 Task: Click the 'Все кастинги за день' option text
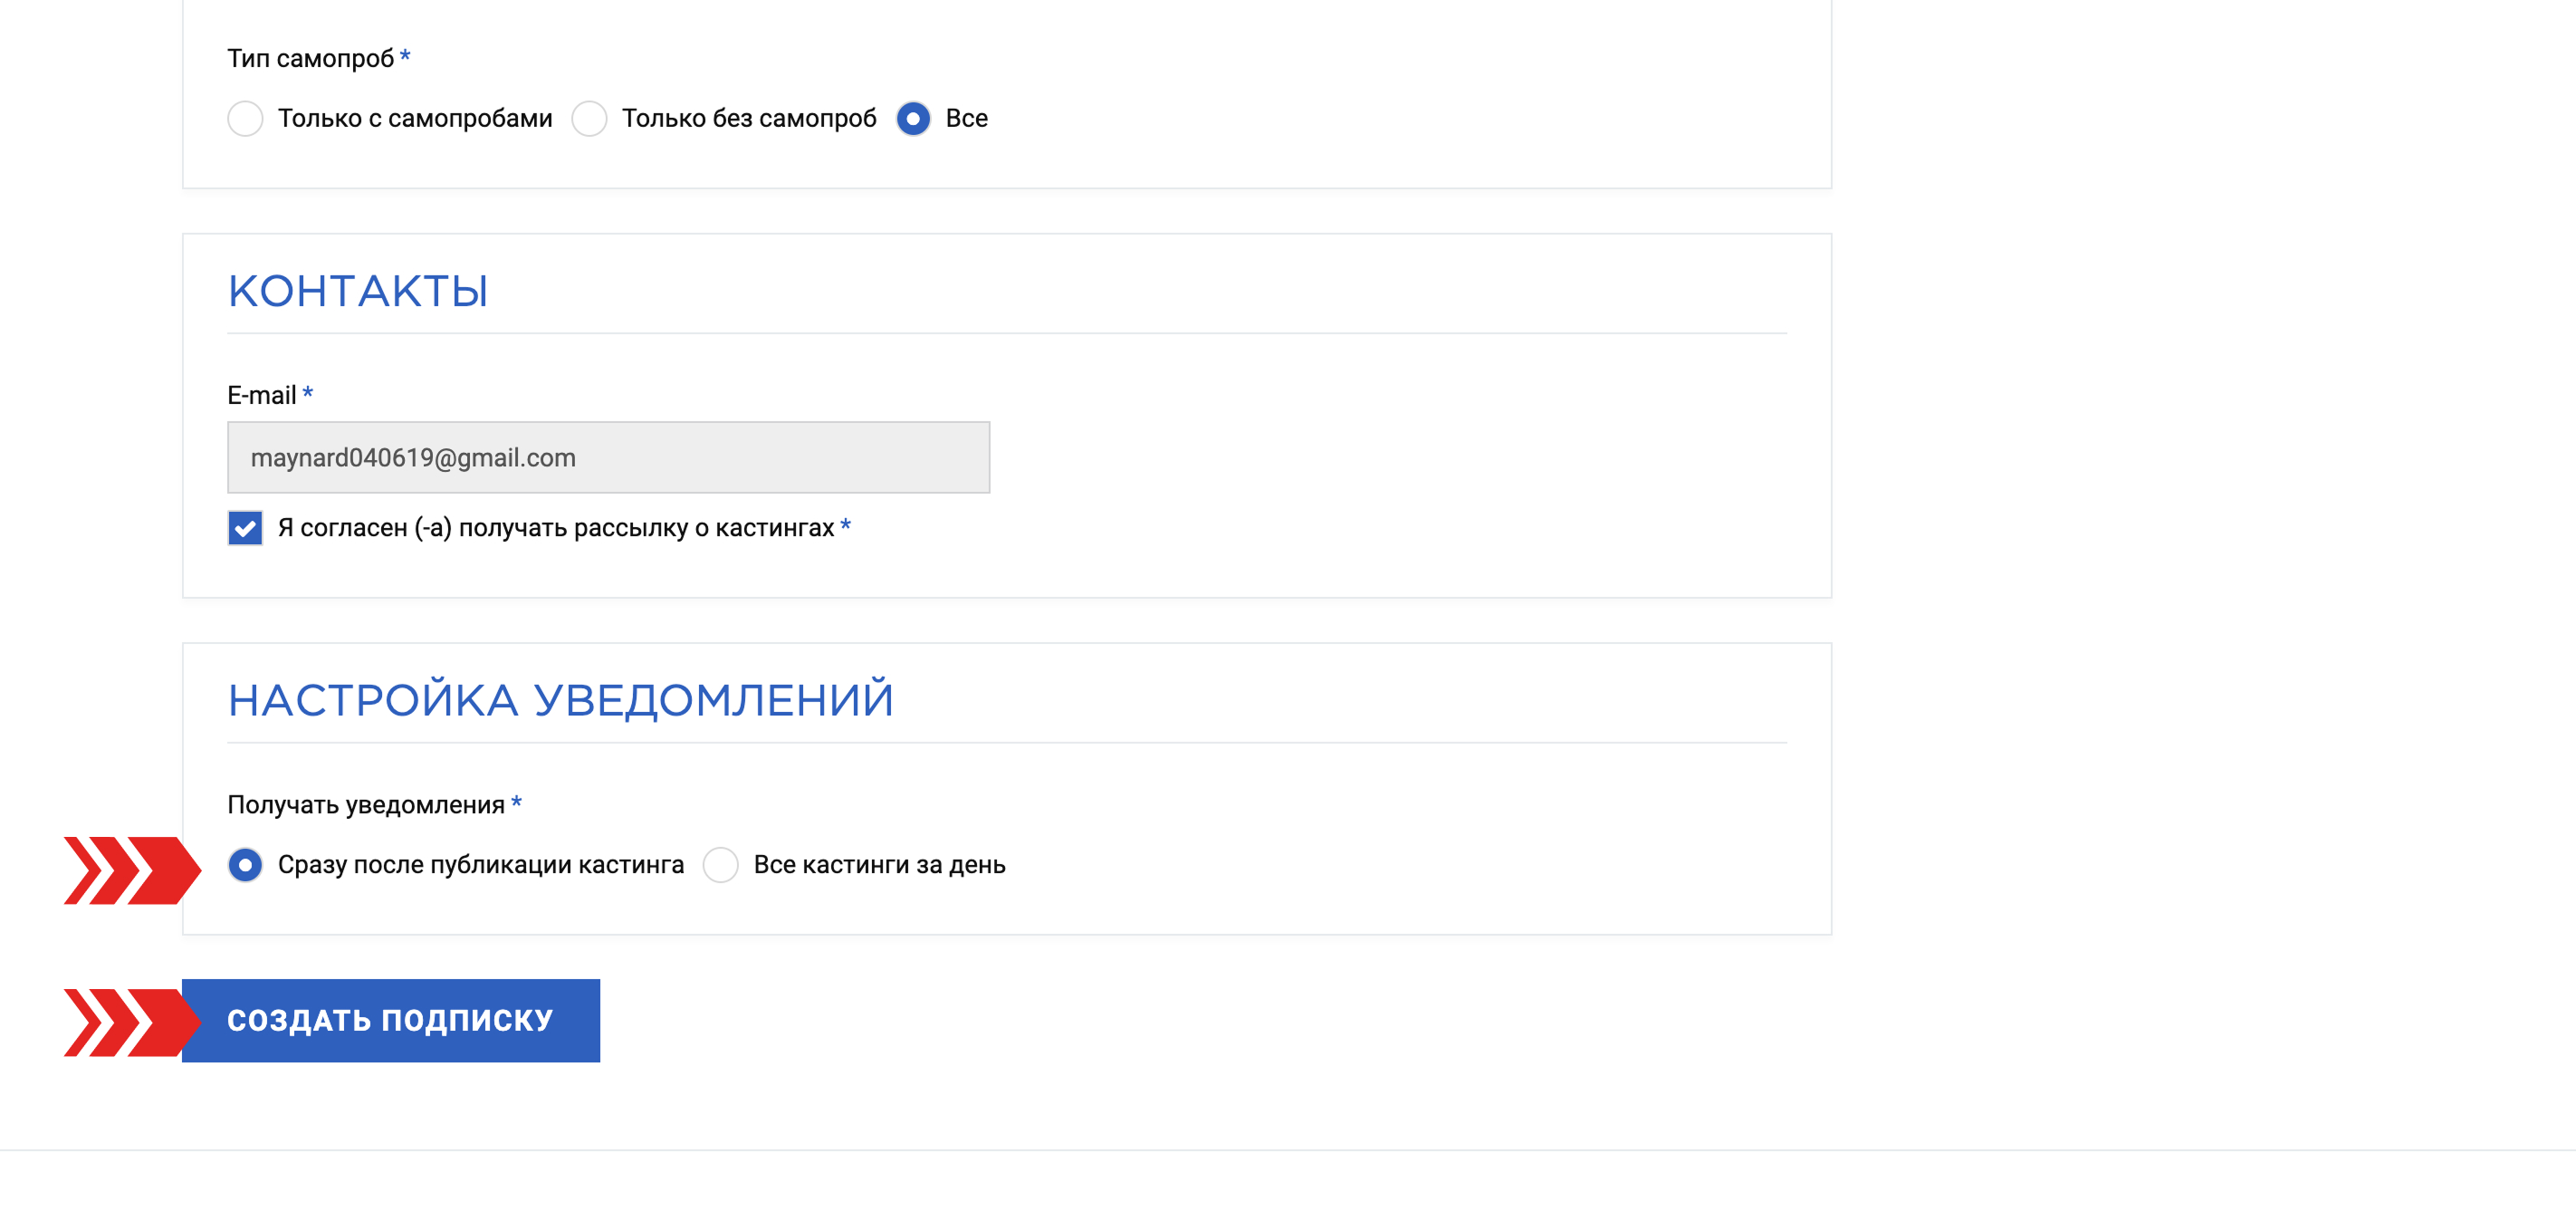[879, 865]
